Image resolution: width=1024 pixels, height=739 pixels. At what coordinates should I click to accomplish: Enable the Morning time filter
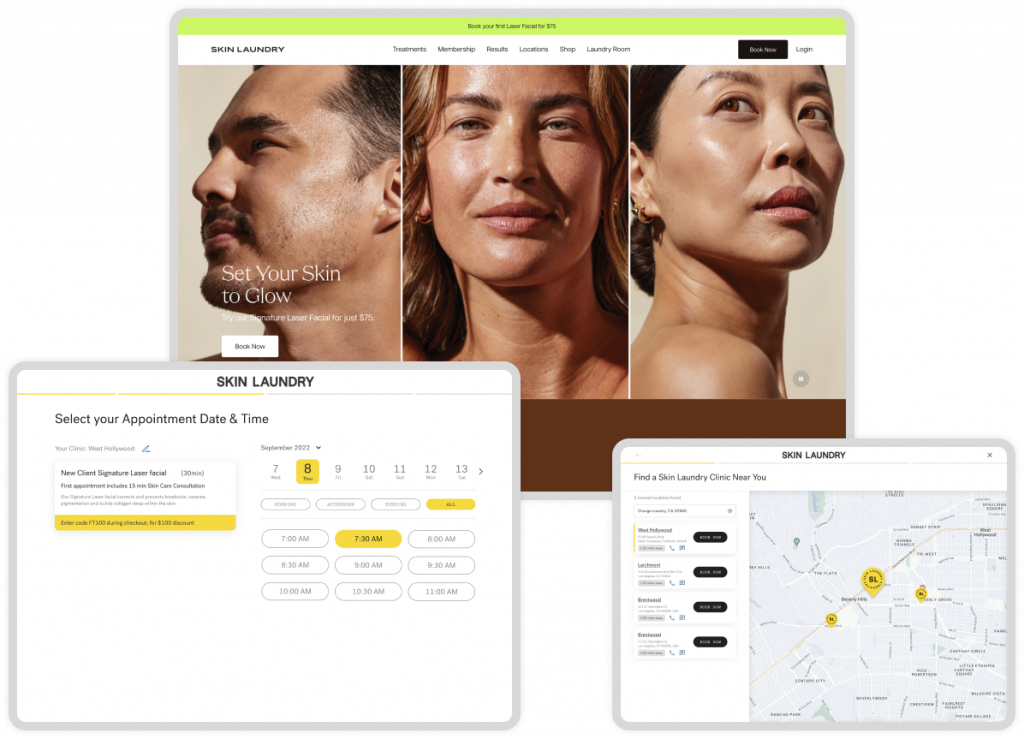tap(284, 504)
